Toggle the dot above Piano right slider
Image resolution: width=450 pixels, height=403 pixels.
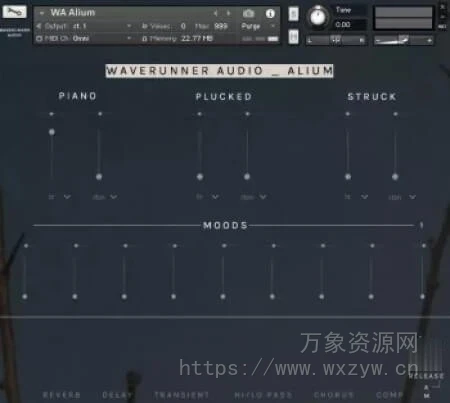click(x=100, y=114)
